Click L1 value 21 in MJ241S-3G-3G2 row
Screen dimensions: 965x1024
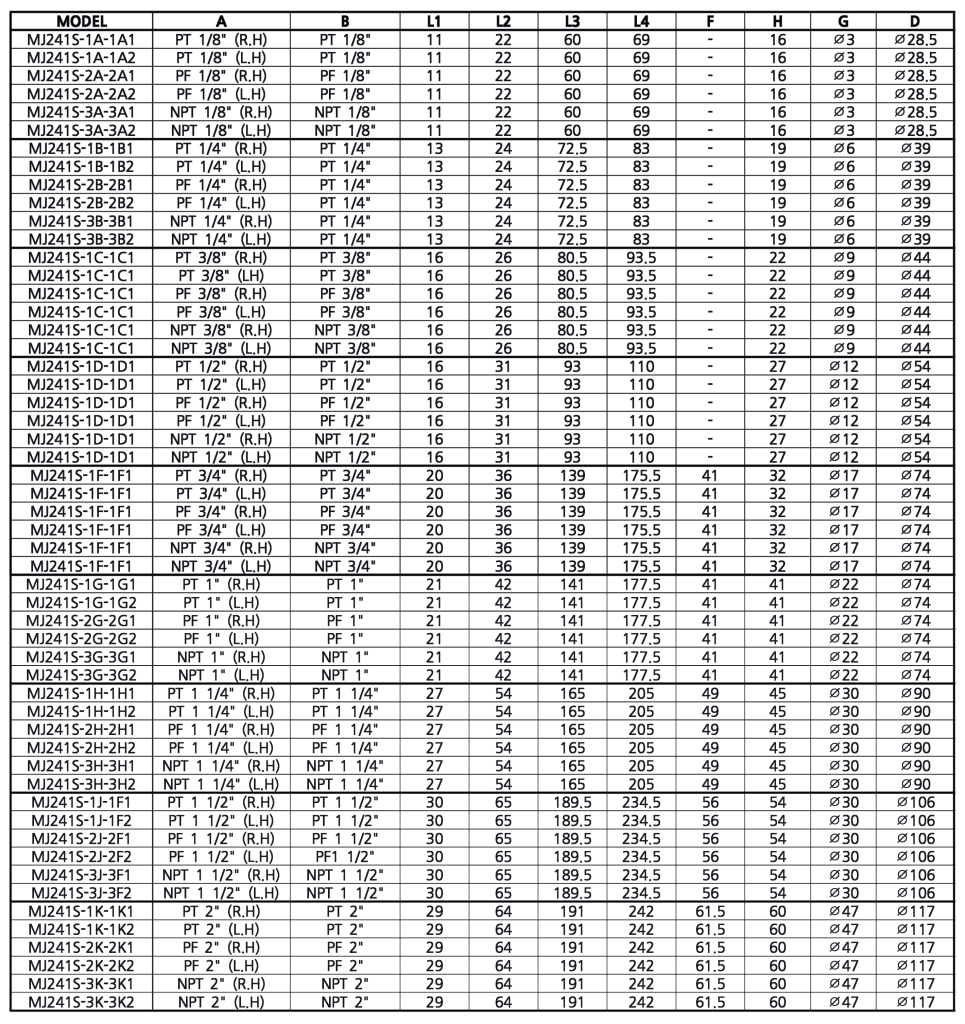tap(434, 675)
